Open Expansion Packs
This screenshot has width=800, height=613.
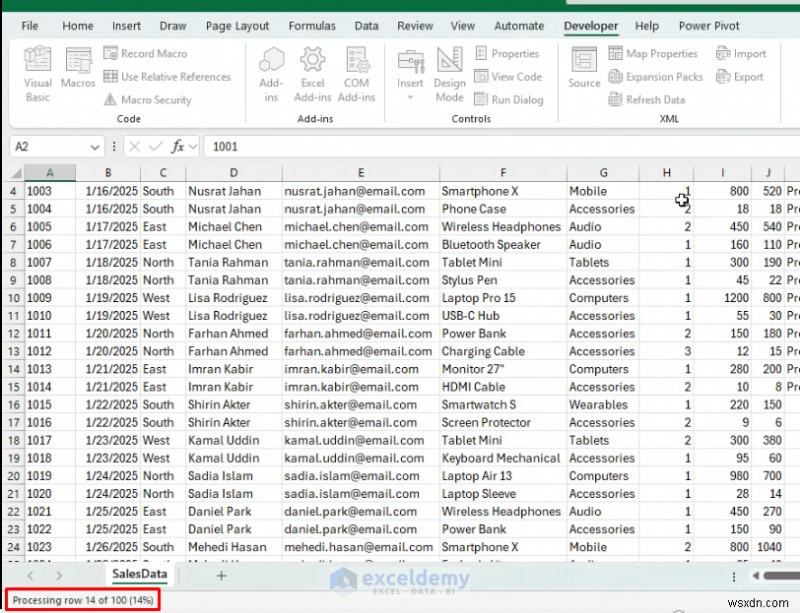(656, 77)
